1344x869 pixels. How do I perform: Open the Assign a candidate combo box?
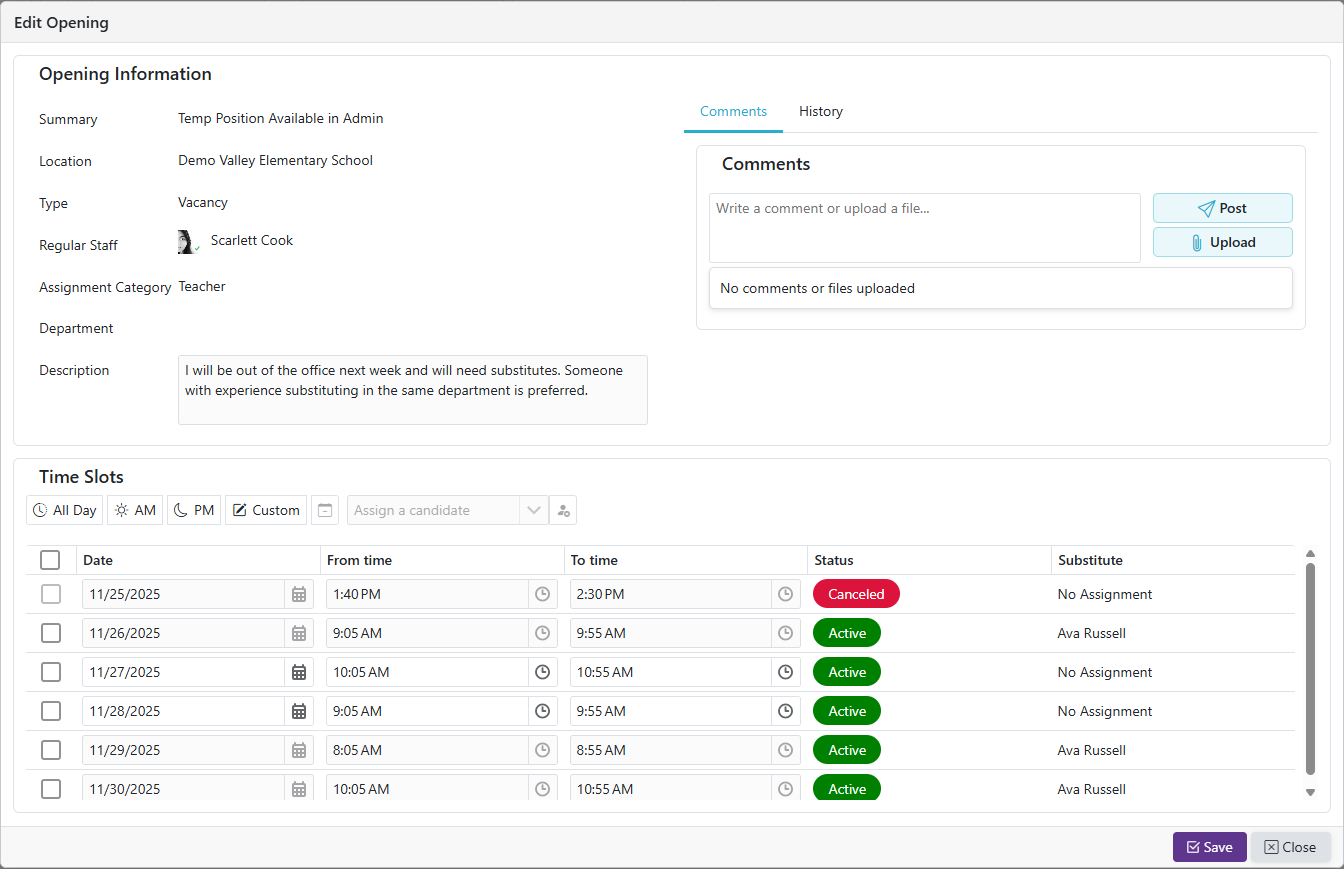coord(434,510)
